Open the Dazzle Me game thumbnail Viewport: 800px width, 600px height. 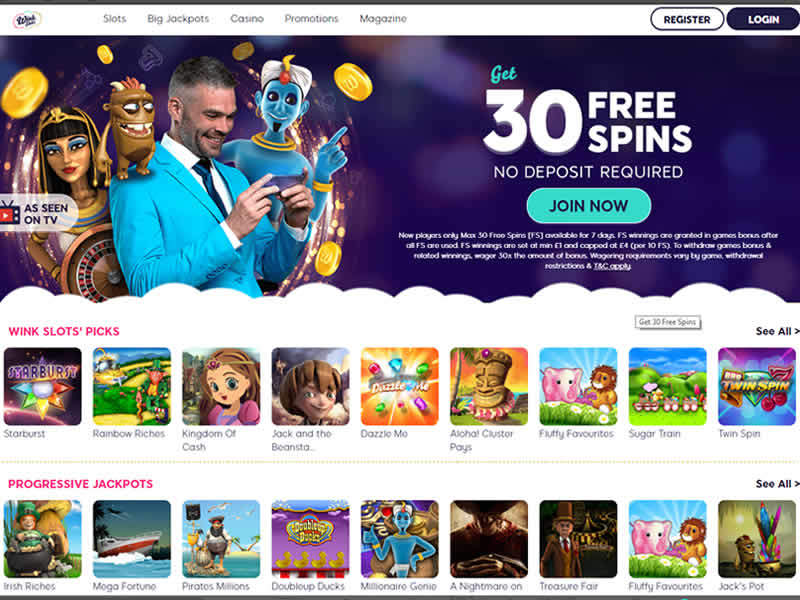tap(399, 386)
